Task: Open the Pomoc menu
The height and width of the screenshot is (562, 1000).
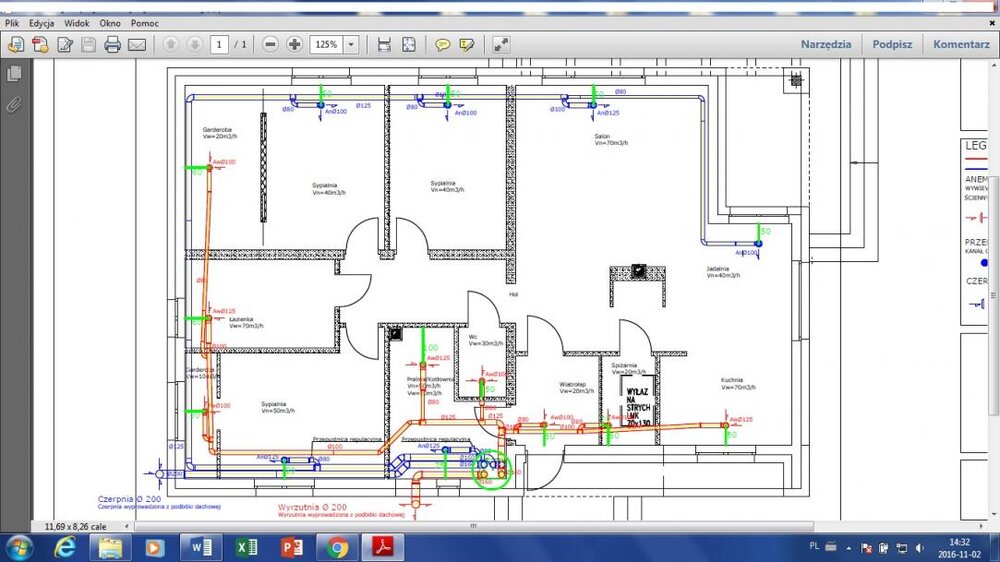Action: tap(145, 22)
